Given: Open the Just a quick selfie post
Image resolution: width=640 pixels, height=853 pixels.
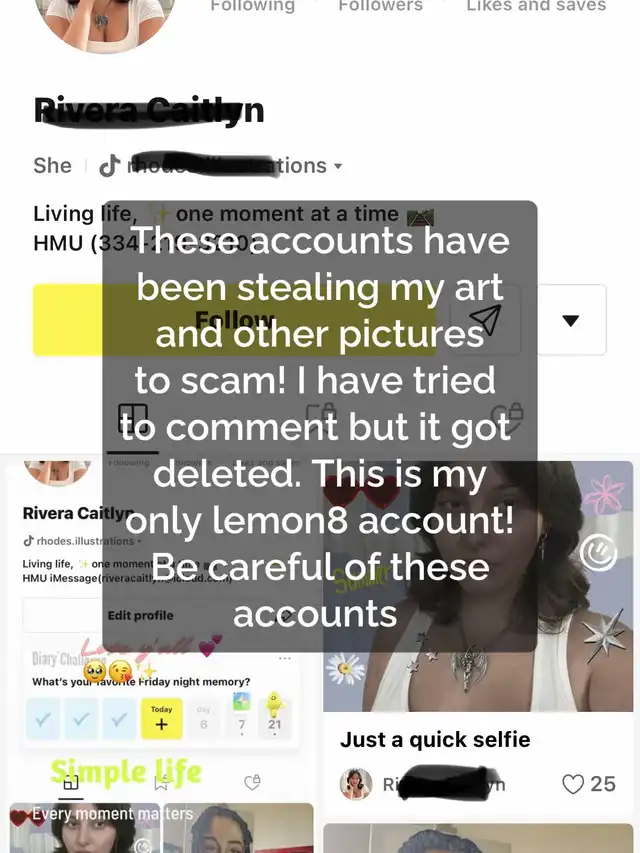Looking at the screenshot, I should (435, 739).
